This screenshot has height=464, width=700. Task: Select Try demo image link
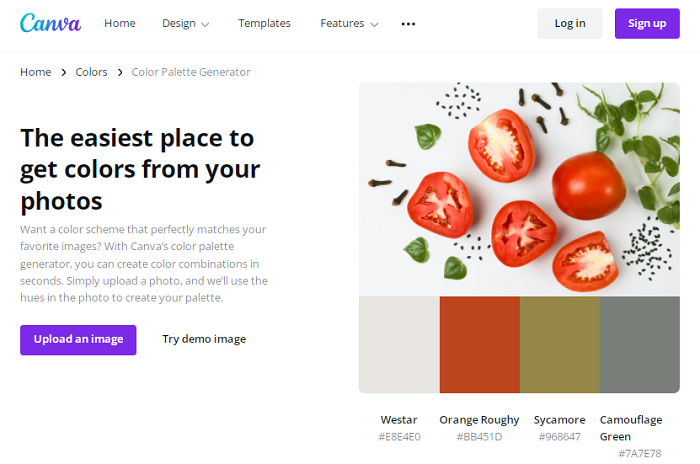pyautogui.click(x=204, y=339)
